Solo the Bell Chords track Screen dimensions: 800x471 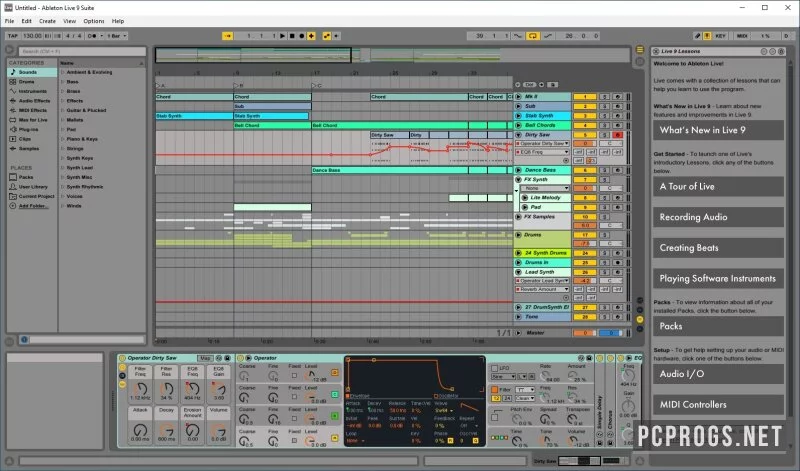pyautogui.click(x=604, y=125)
